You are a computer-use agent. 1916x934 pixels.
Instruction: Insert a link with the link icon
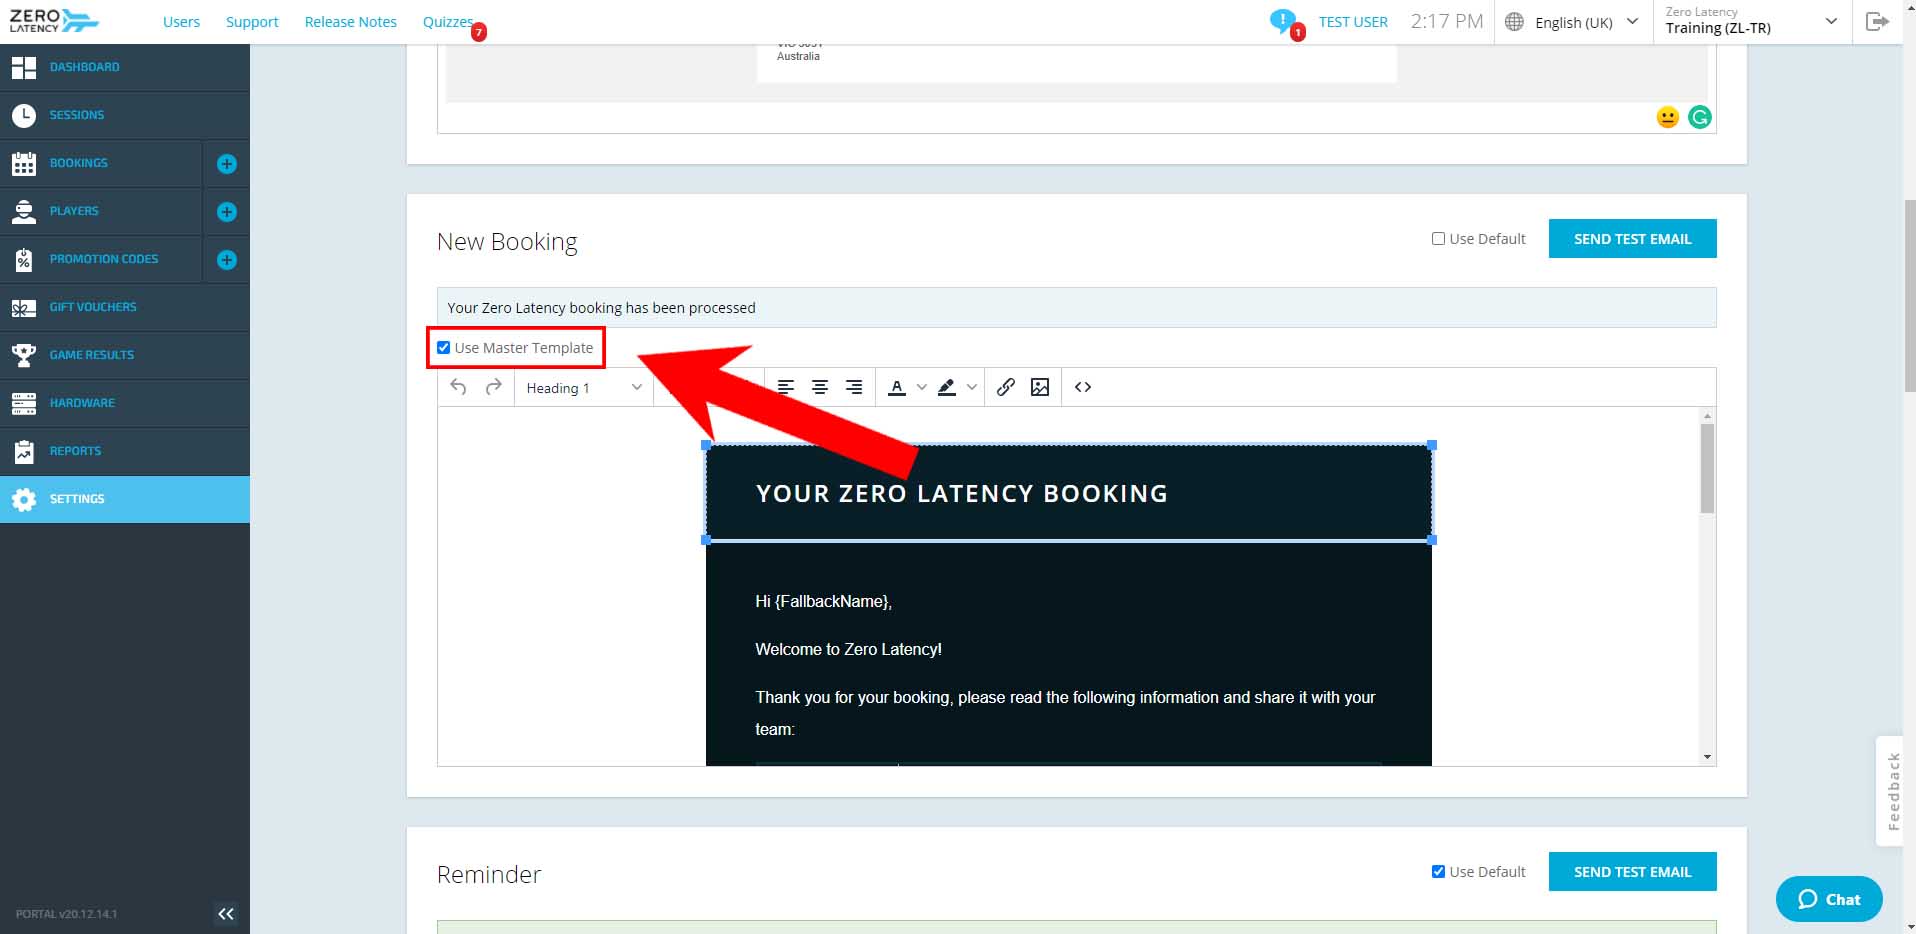[x=1006, y=387]
